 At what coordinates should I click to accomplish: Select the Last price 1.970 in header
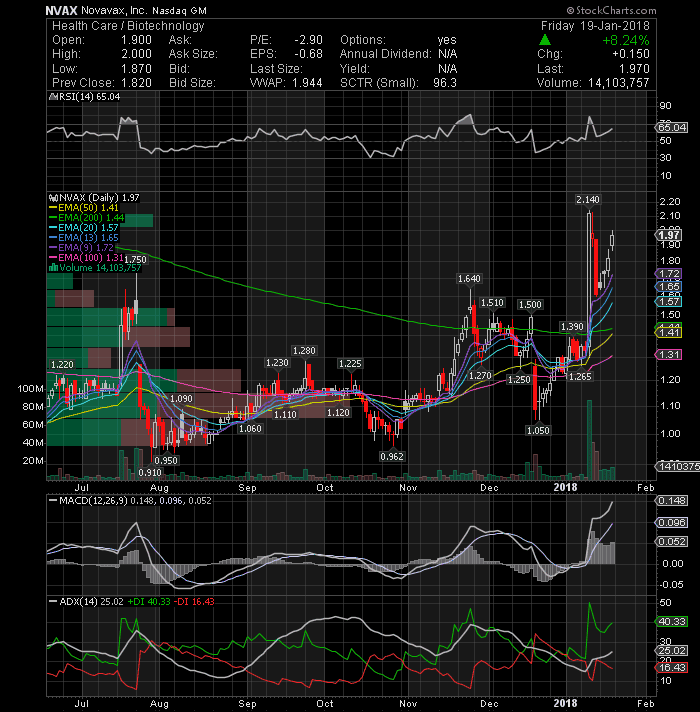tap(634, 69)
